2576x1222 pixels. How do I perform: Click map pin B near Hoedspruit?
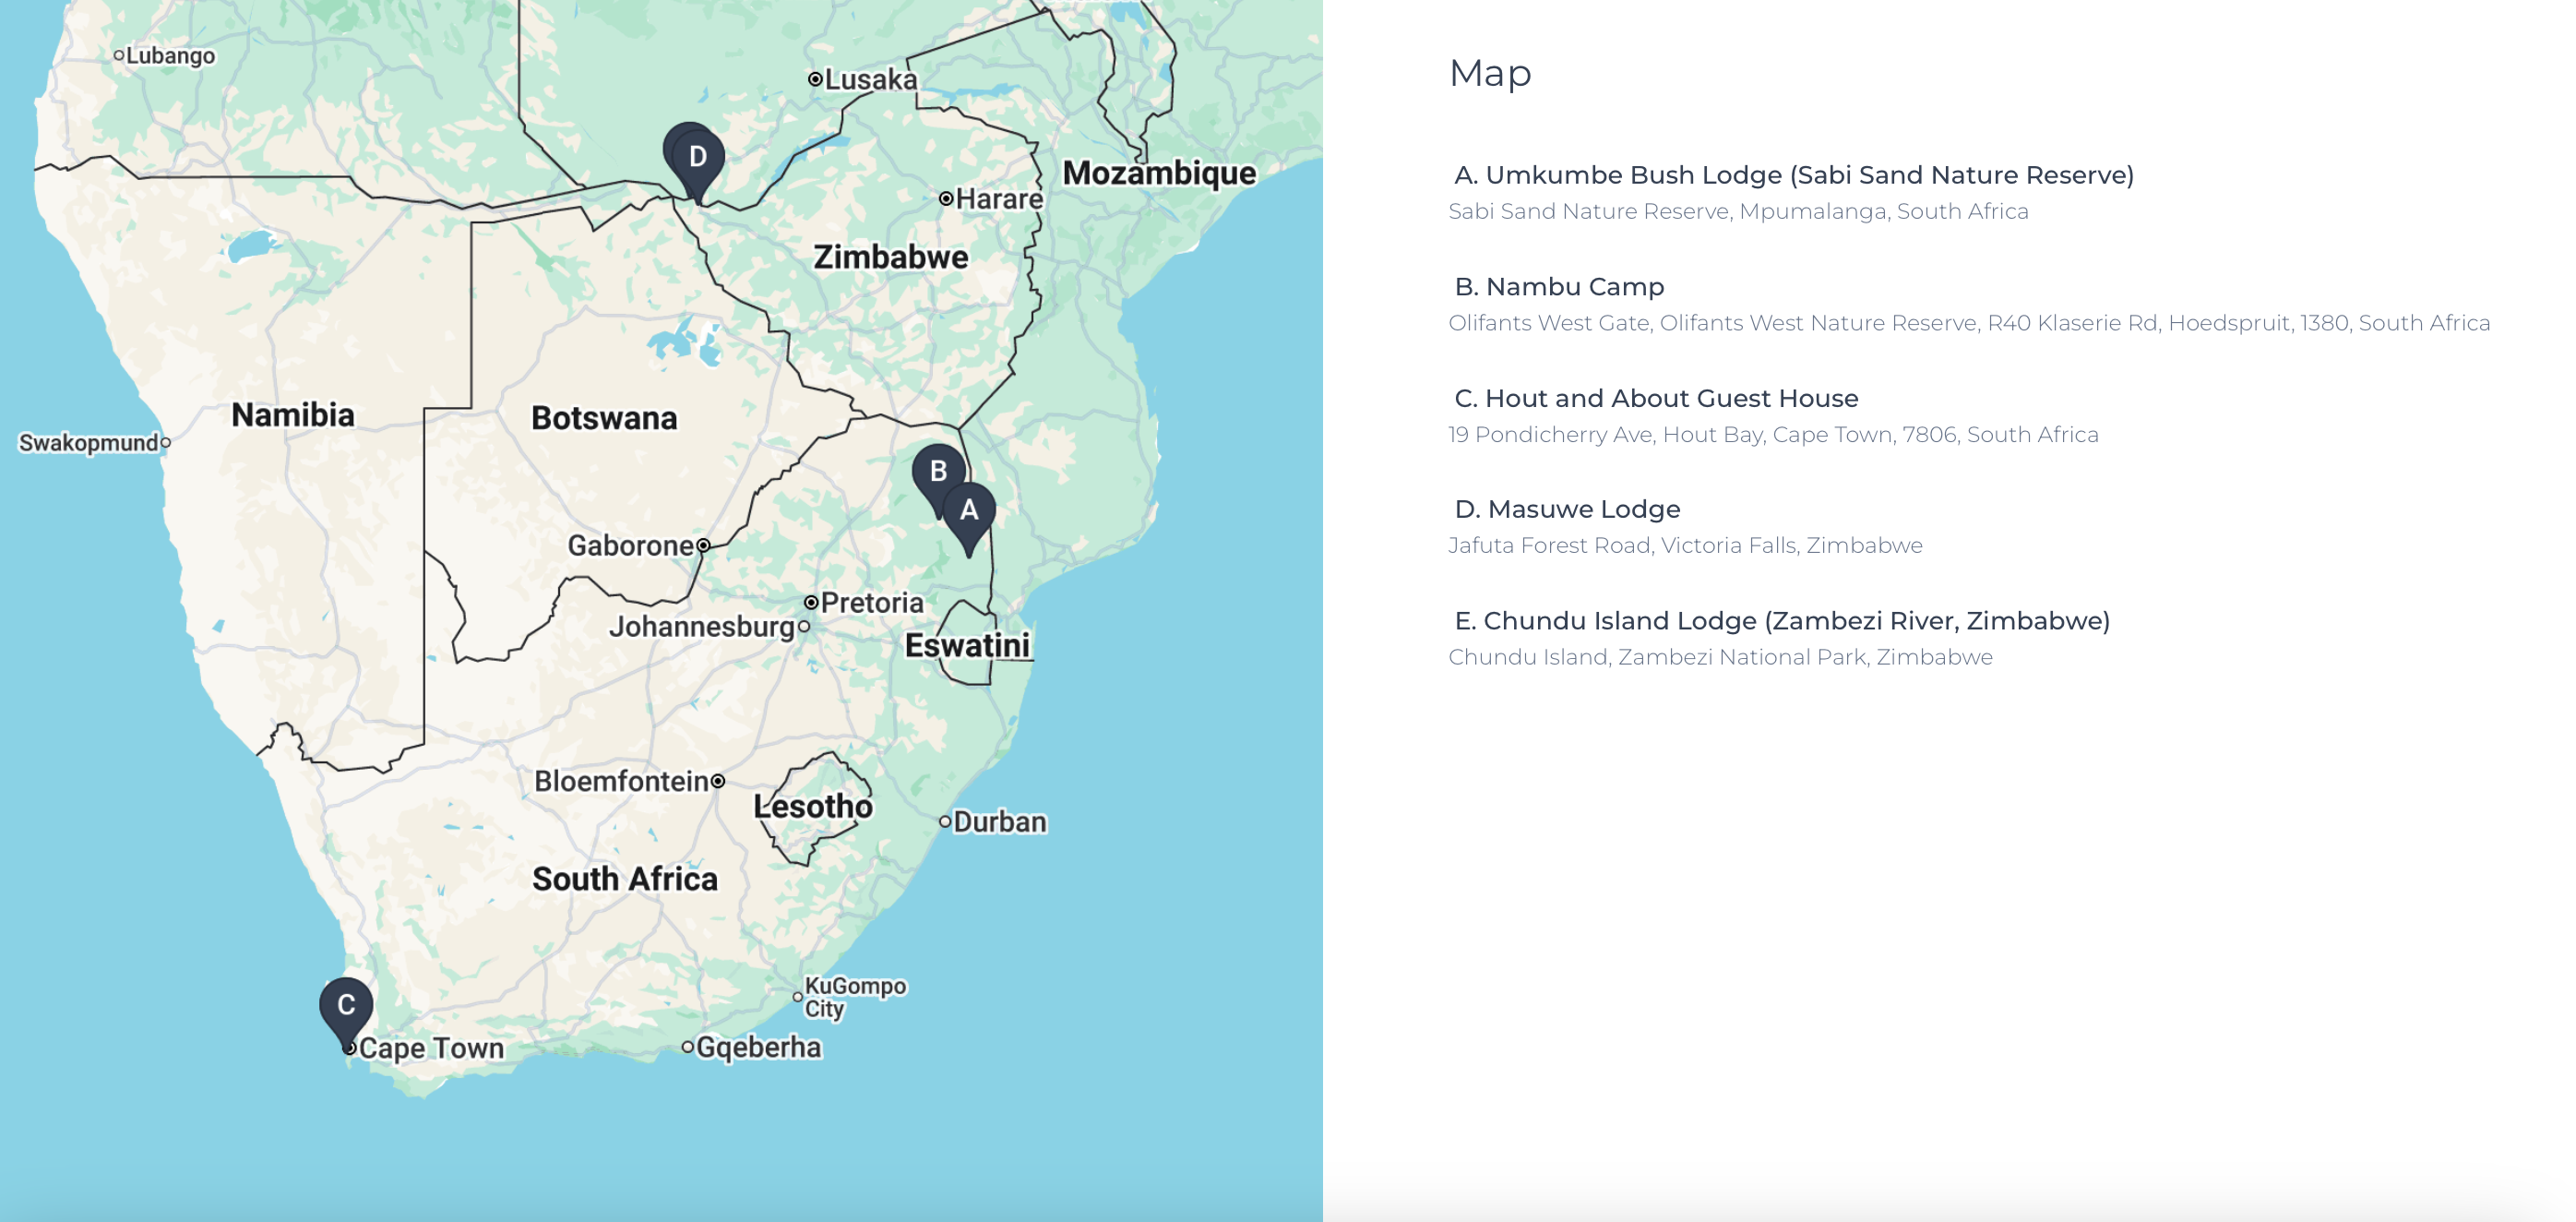click(x=938, y=473)
